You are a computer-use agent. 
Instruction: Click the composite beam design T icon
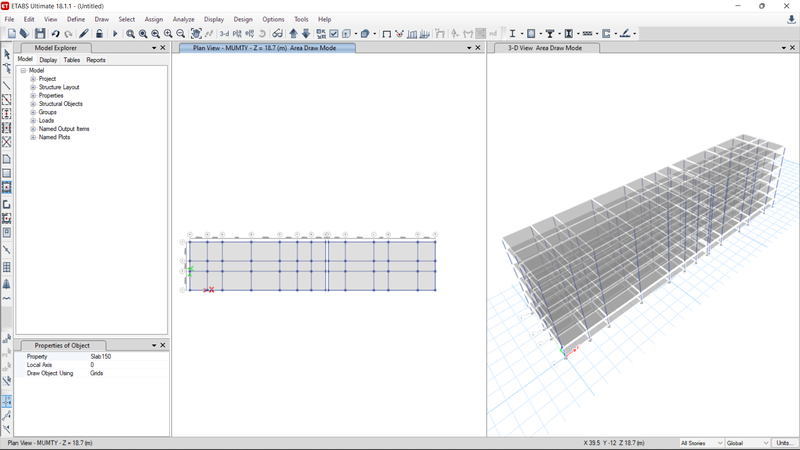point(549,34)
